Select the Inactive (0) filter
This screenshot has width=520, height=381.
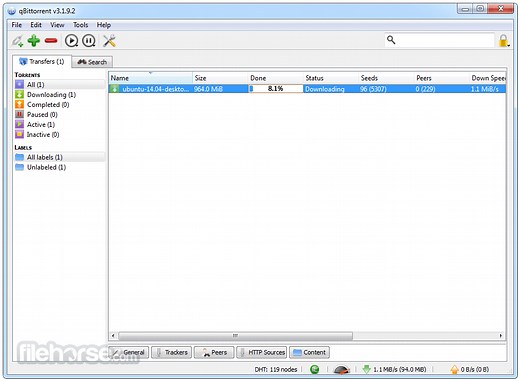click(x=60, y=135)
